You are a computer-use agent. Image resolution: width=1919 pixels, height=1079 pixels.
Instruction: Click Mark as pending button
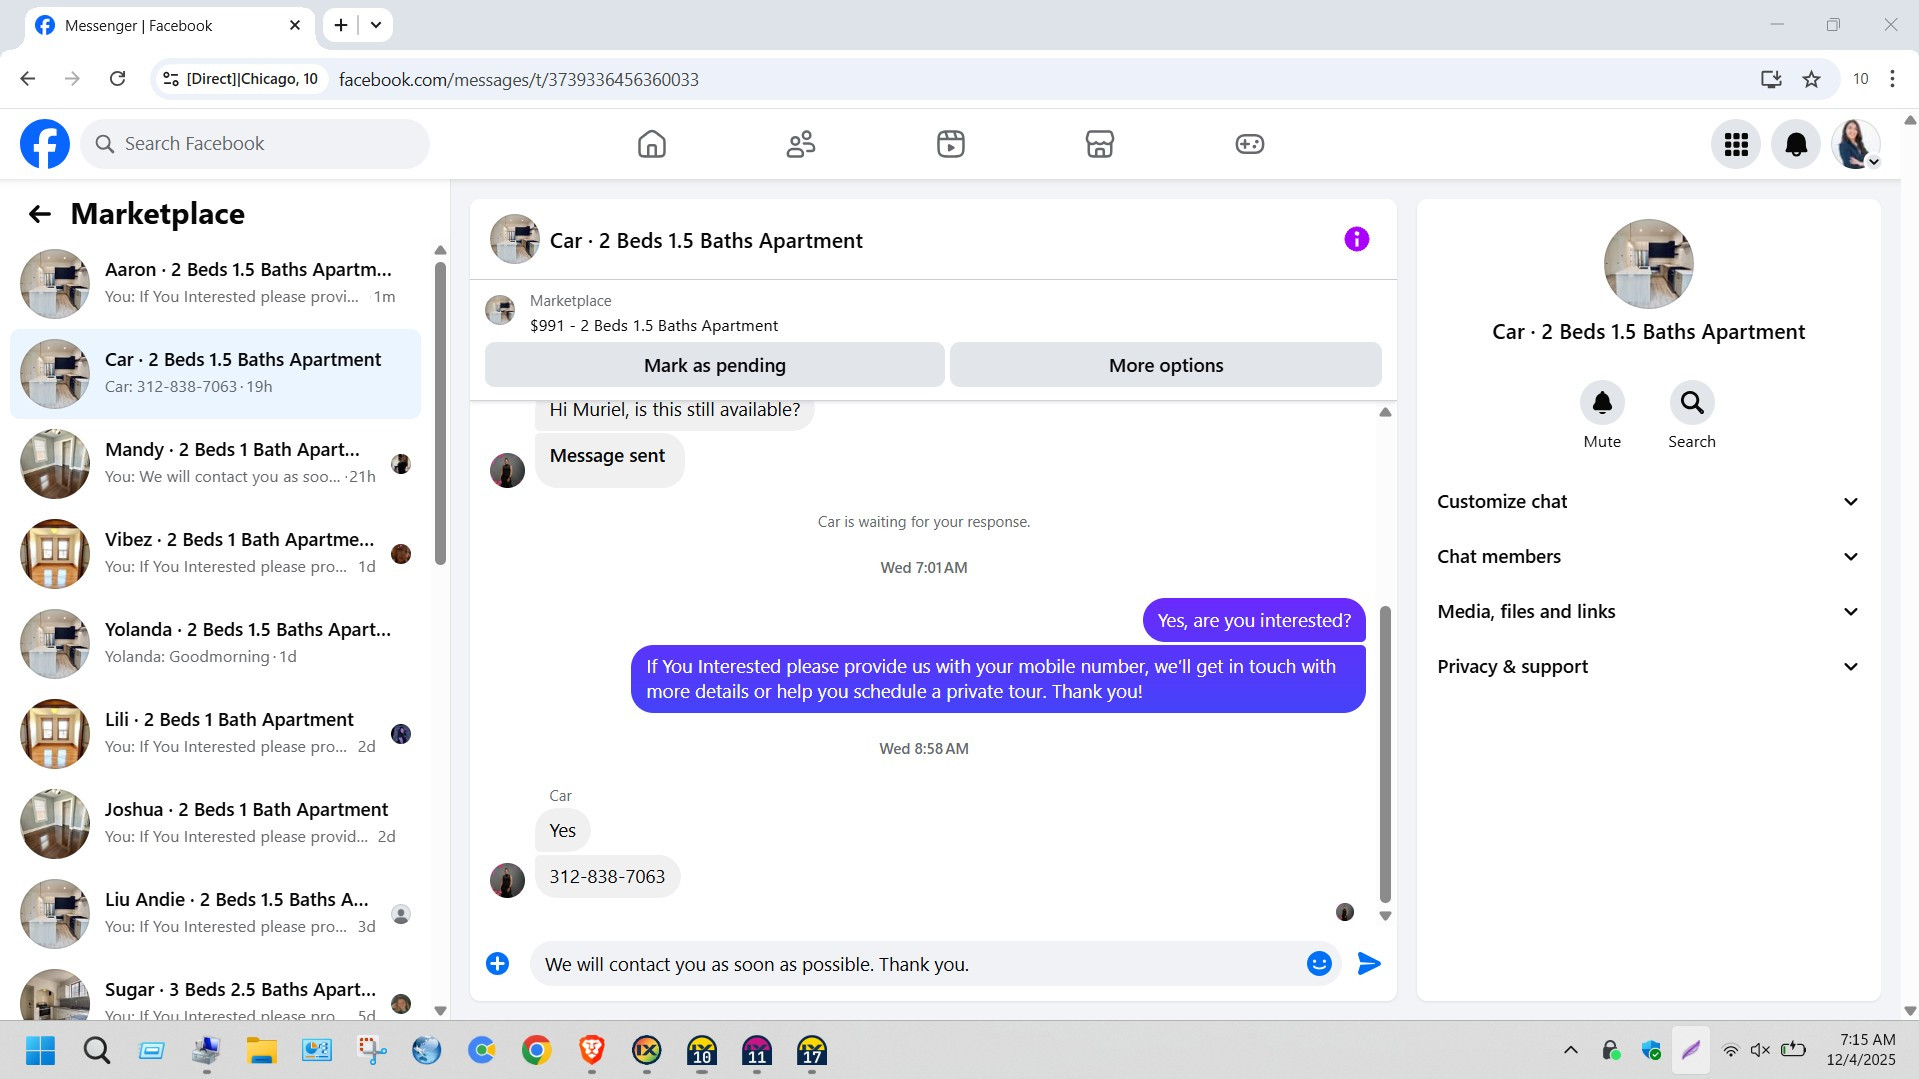(x=714, y=365)
